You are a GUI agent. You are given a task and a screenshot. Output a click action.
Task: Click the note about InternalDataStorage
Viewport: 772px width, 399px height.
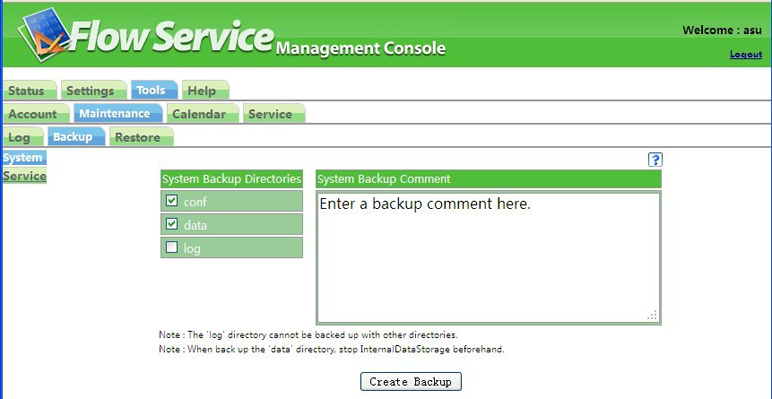[332, 350]
